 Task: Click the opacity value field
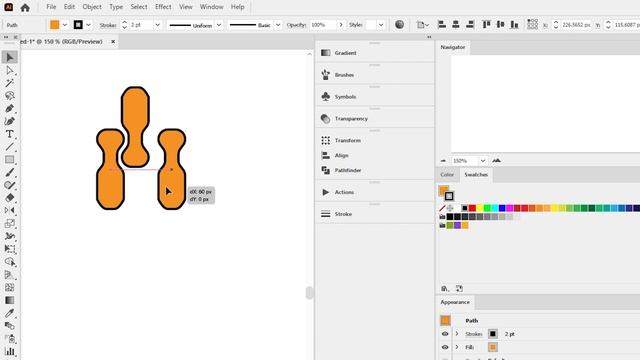coord(322,25)
